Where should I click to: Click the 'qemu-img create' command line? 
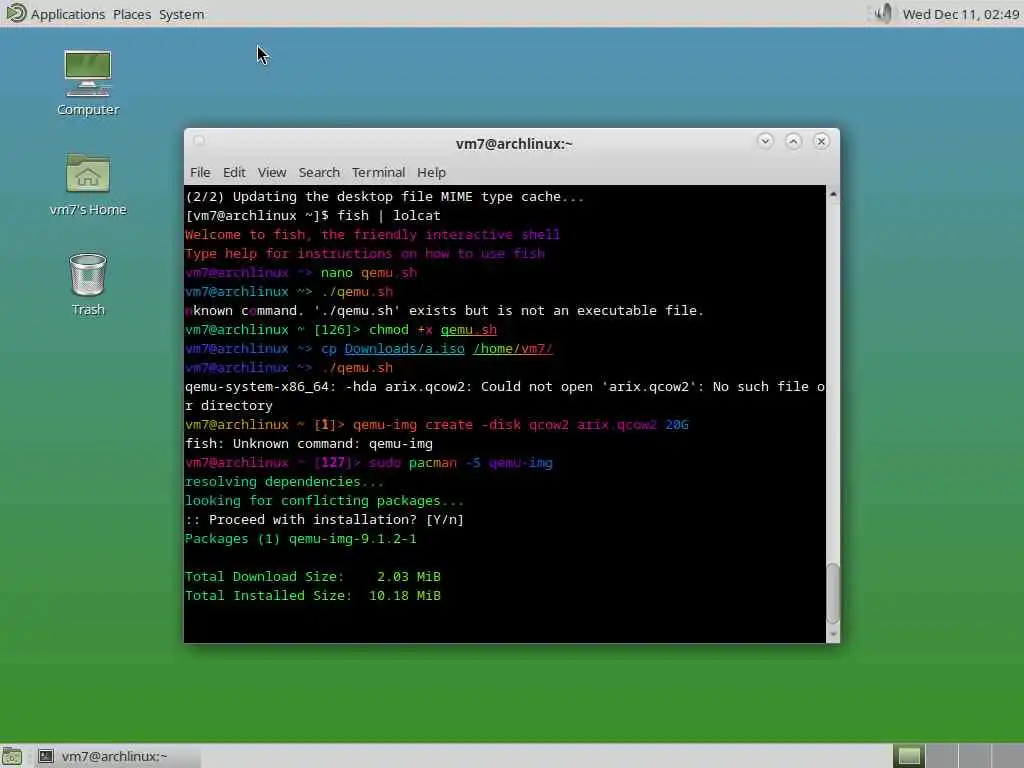[x=520, y=425]
